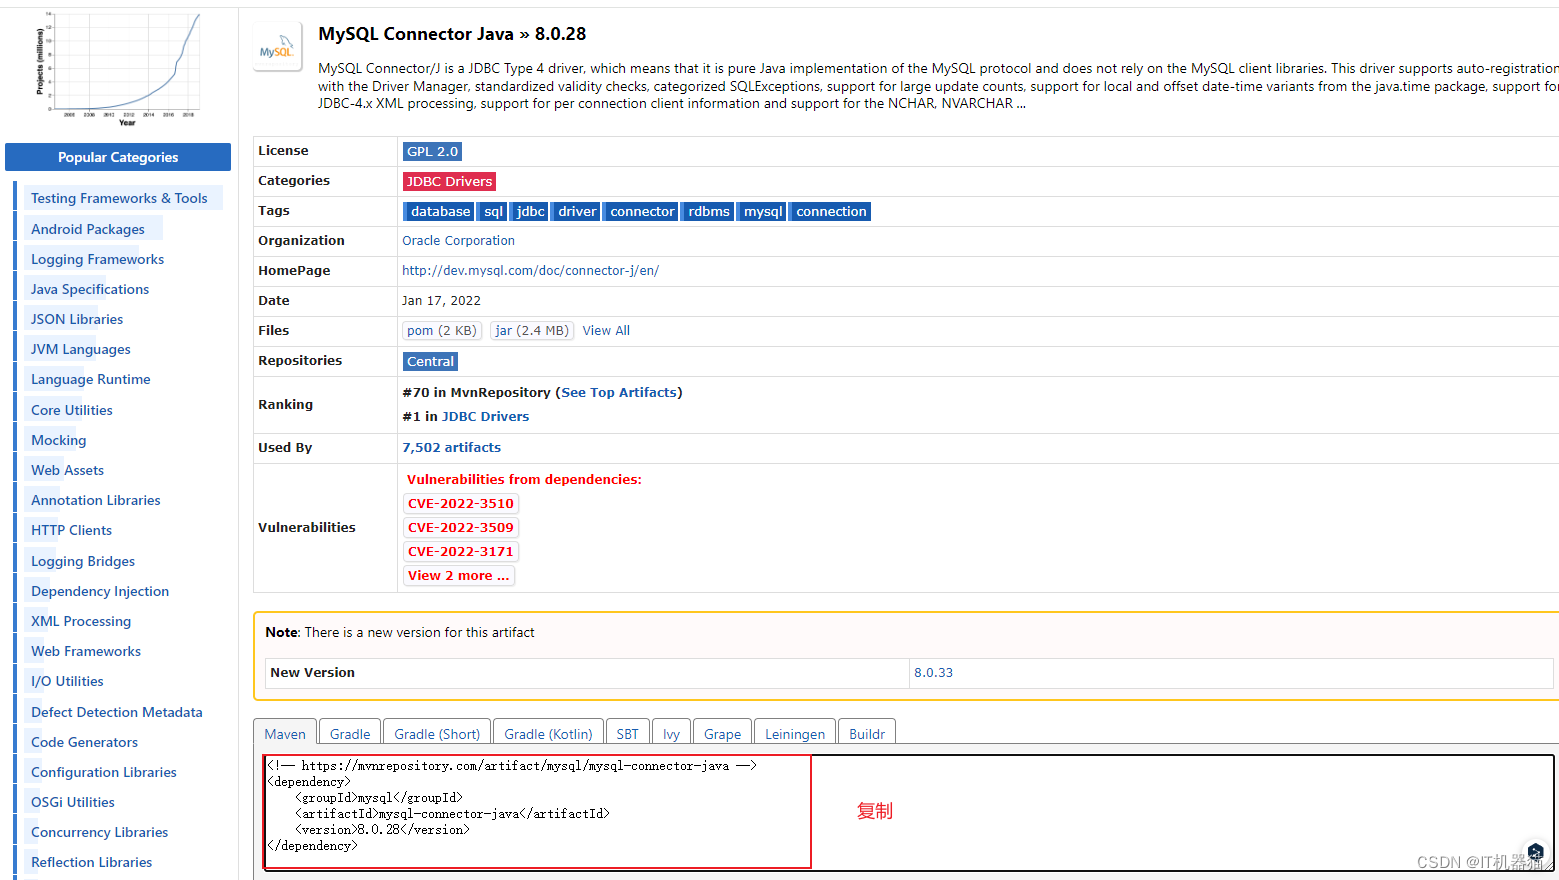Select the database tag

(x=440, y=211)
